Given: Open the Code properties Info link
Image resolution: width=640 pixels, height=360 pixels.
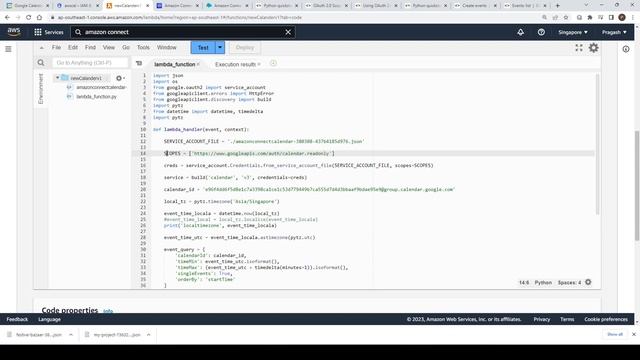Looking at the screenshot, I should (x=108, y=311).
